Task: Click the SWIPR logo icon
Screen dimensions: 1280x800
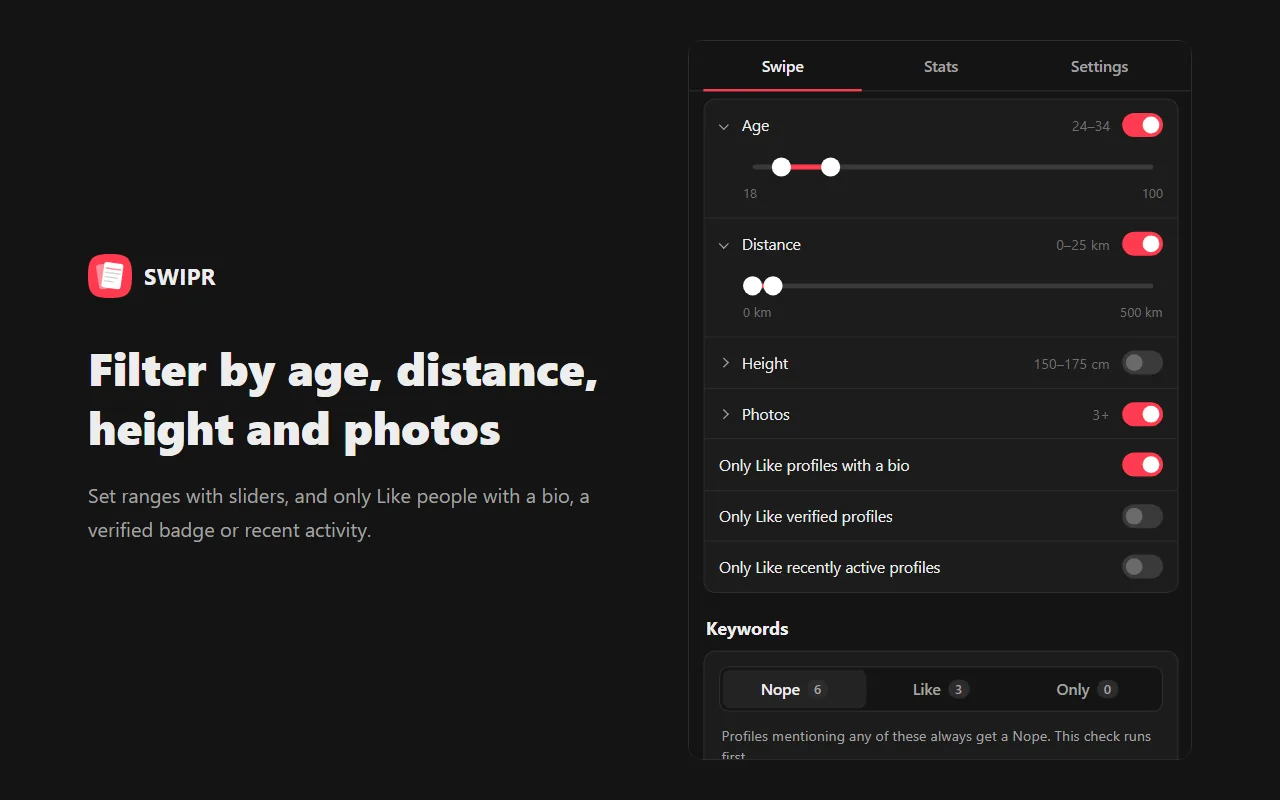Action: pyautogui.click(x=110, y=276)
